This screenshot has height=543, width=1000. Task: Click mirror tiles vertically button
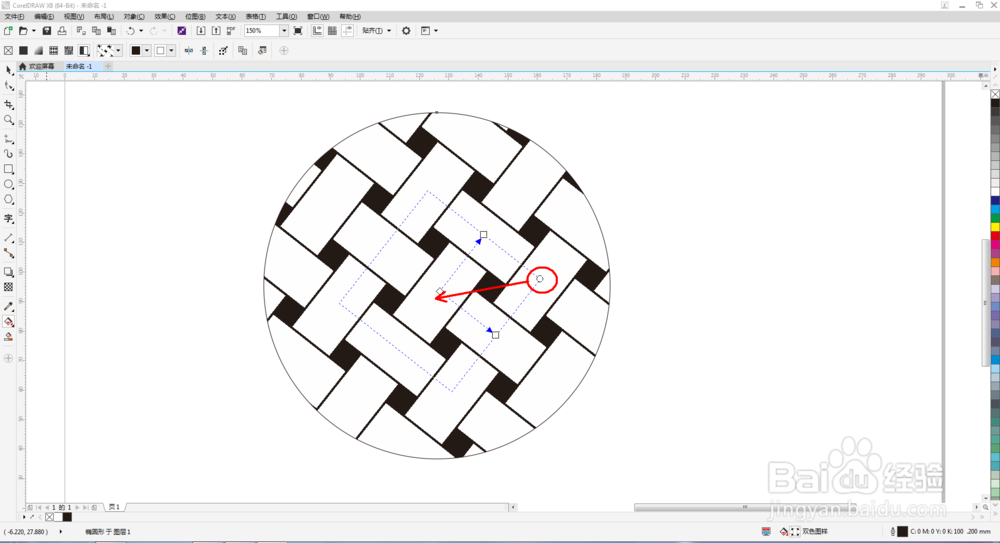[x=204, y=50]
